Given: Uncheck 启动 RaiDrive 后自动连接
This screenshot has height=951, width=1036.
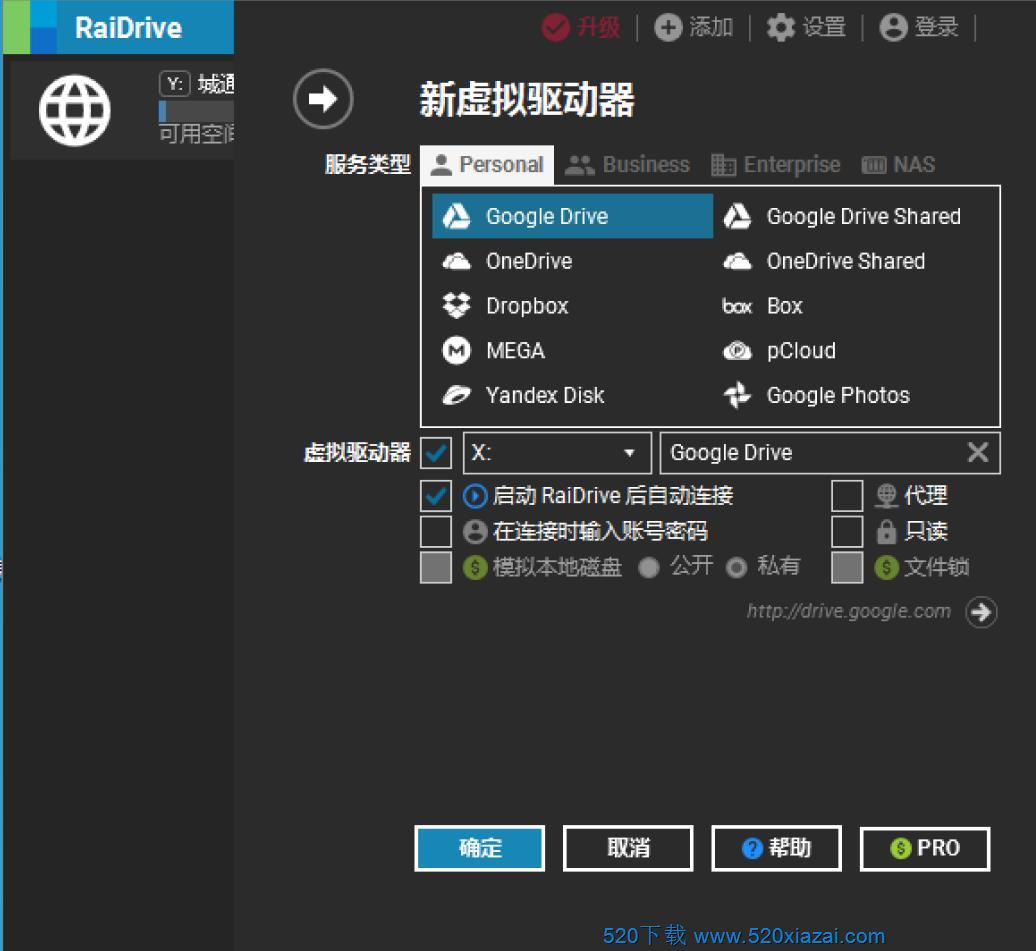Looking at the screenshot, I should (x=436, y=496).
